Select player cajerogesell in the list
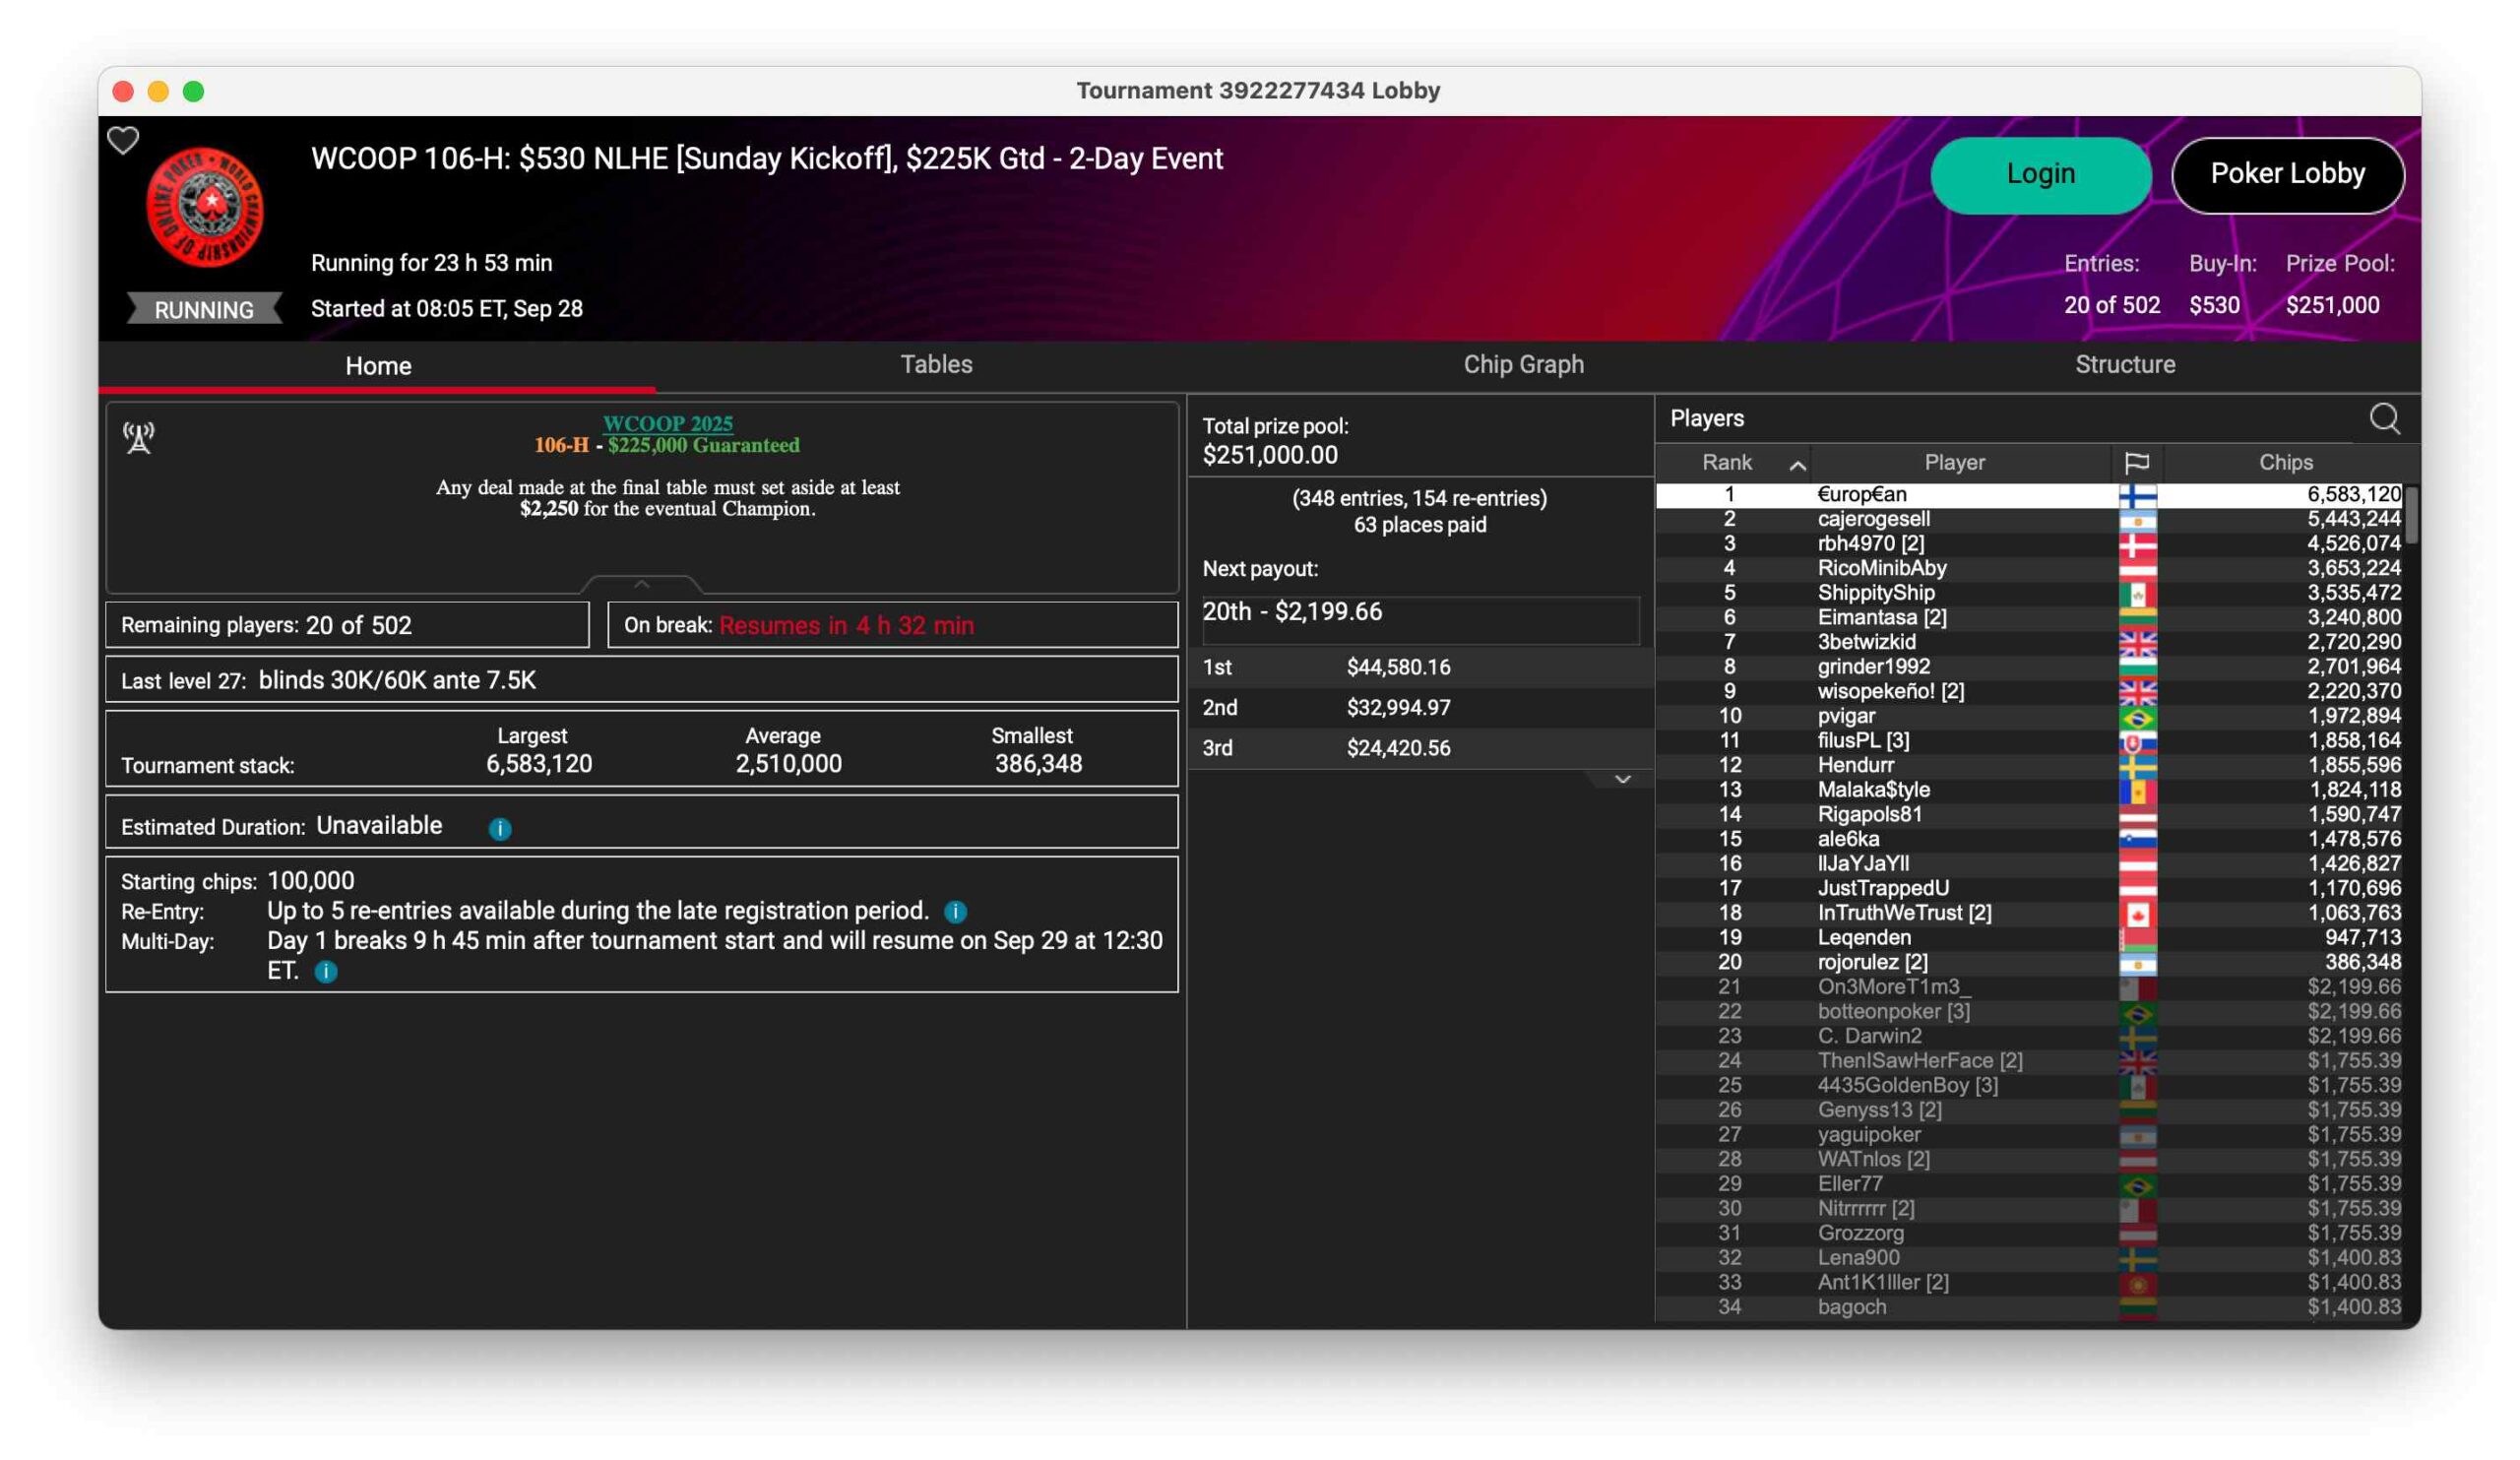The height and width of the screenshot is (1460, 2520). pos(1873,519)
